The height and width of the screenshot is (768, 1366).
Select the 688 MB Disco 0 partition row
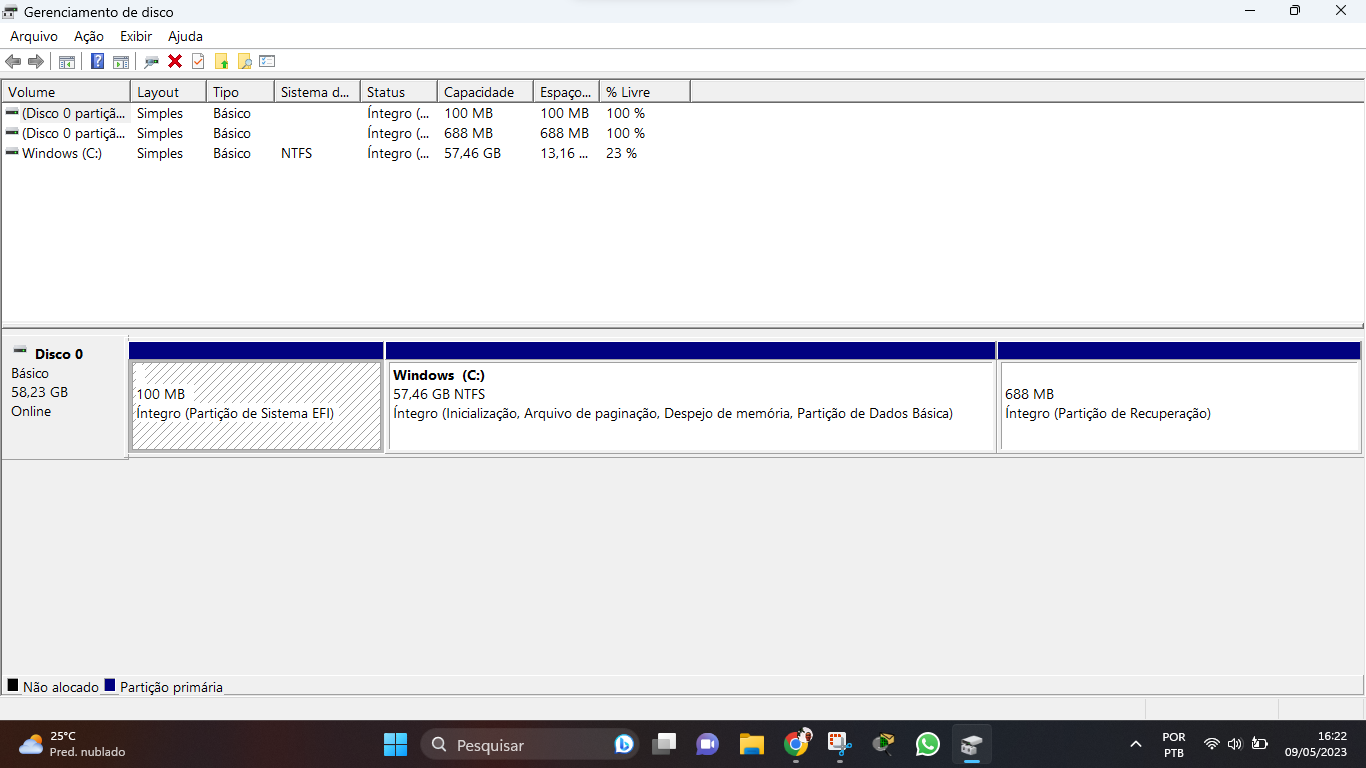coord(346,133)
